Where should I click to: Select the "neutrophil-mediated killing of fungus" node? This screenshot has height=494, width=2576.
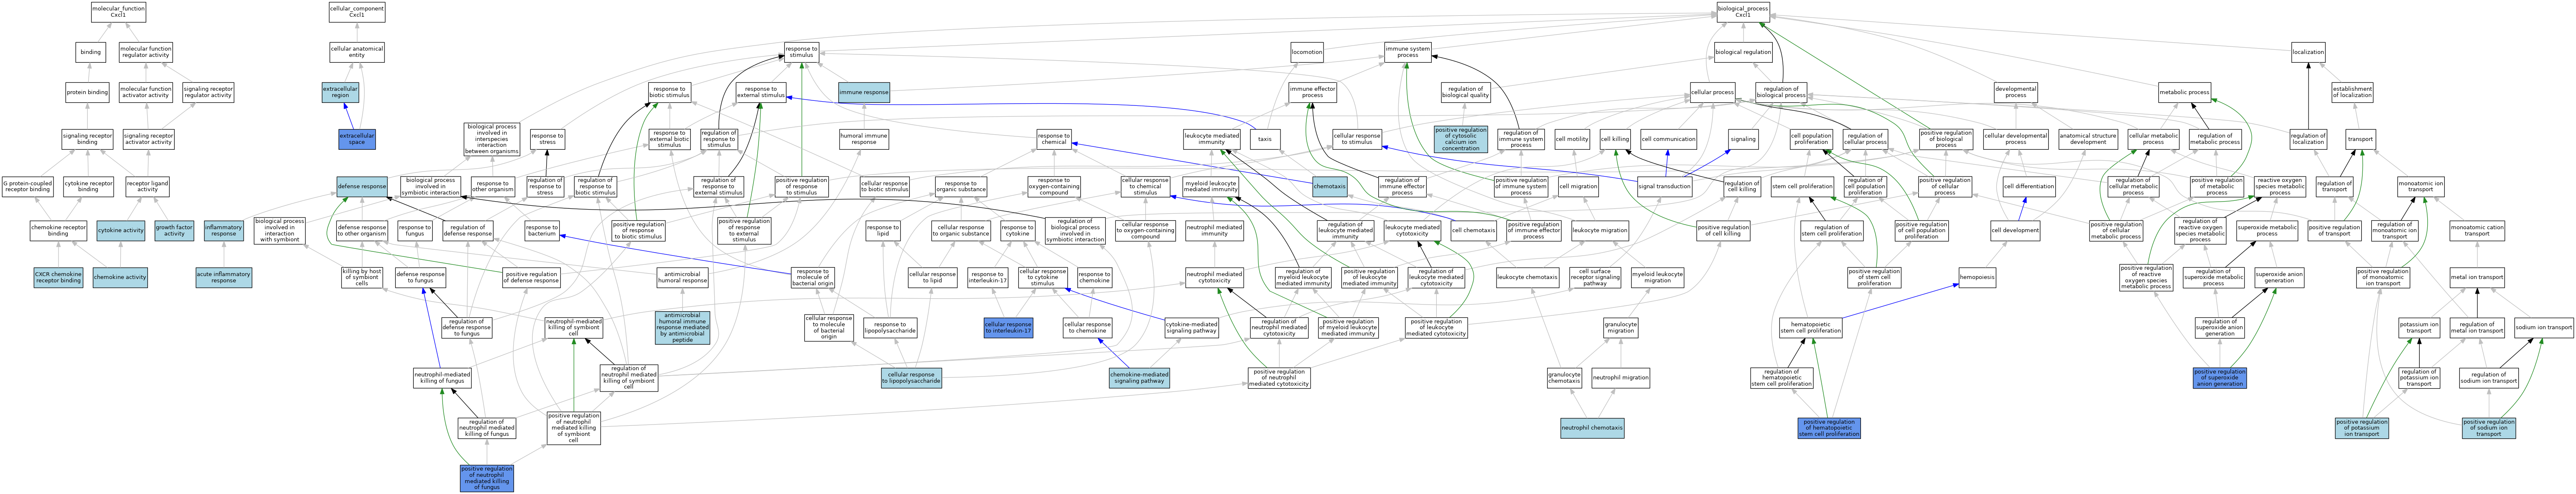pyautogui.click(x=442, y=378)
